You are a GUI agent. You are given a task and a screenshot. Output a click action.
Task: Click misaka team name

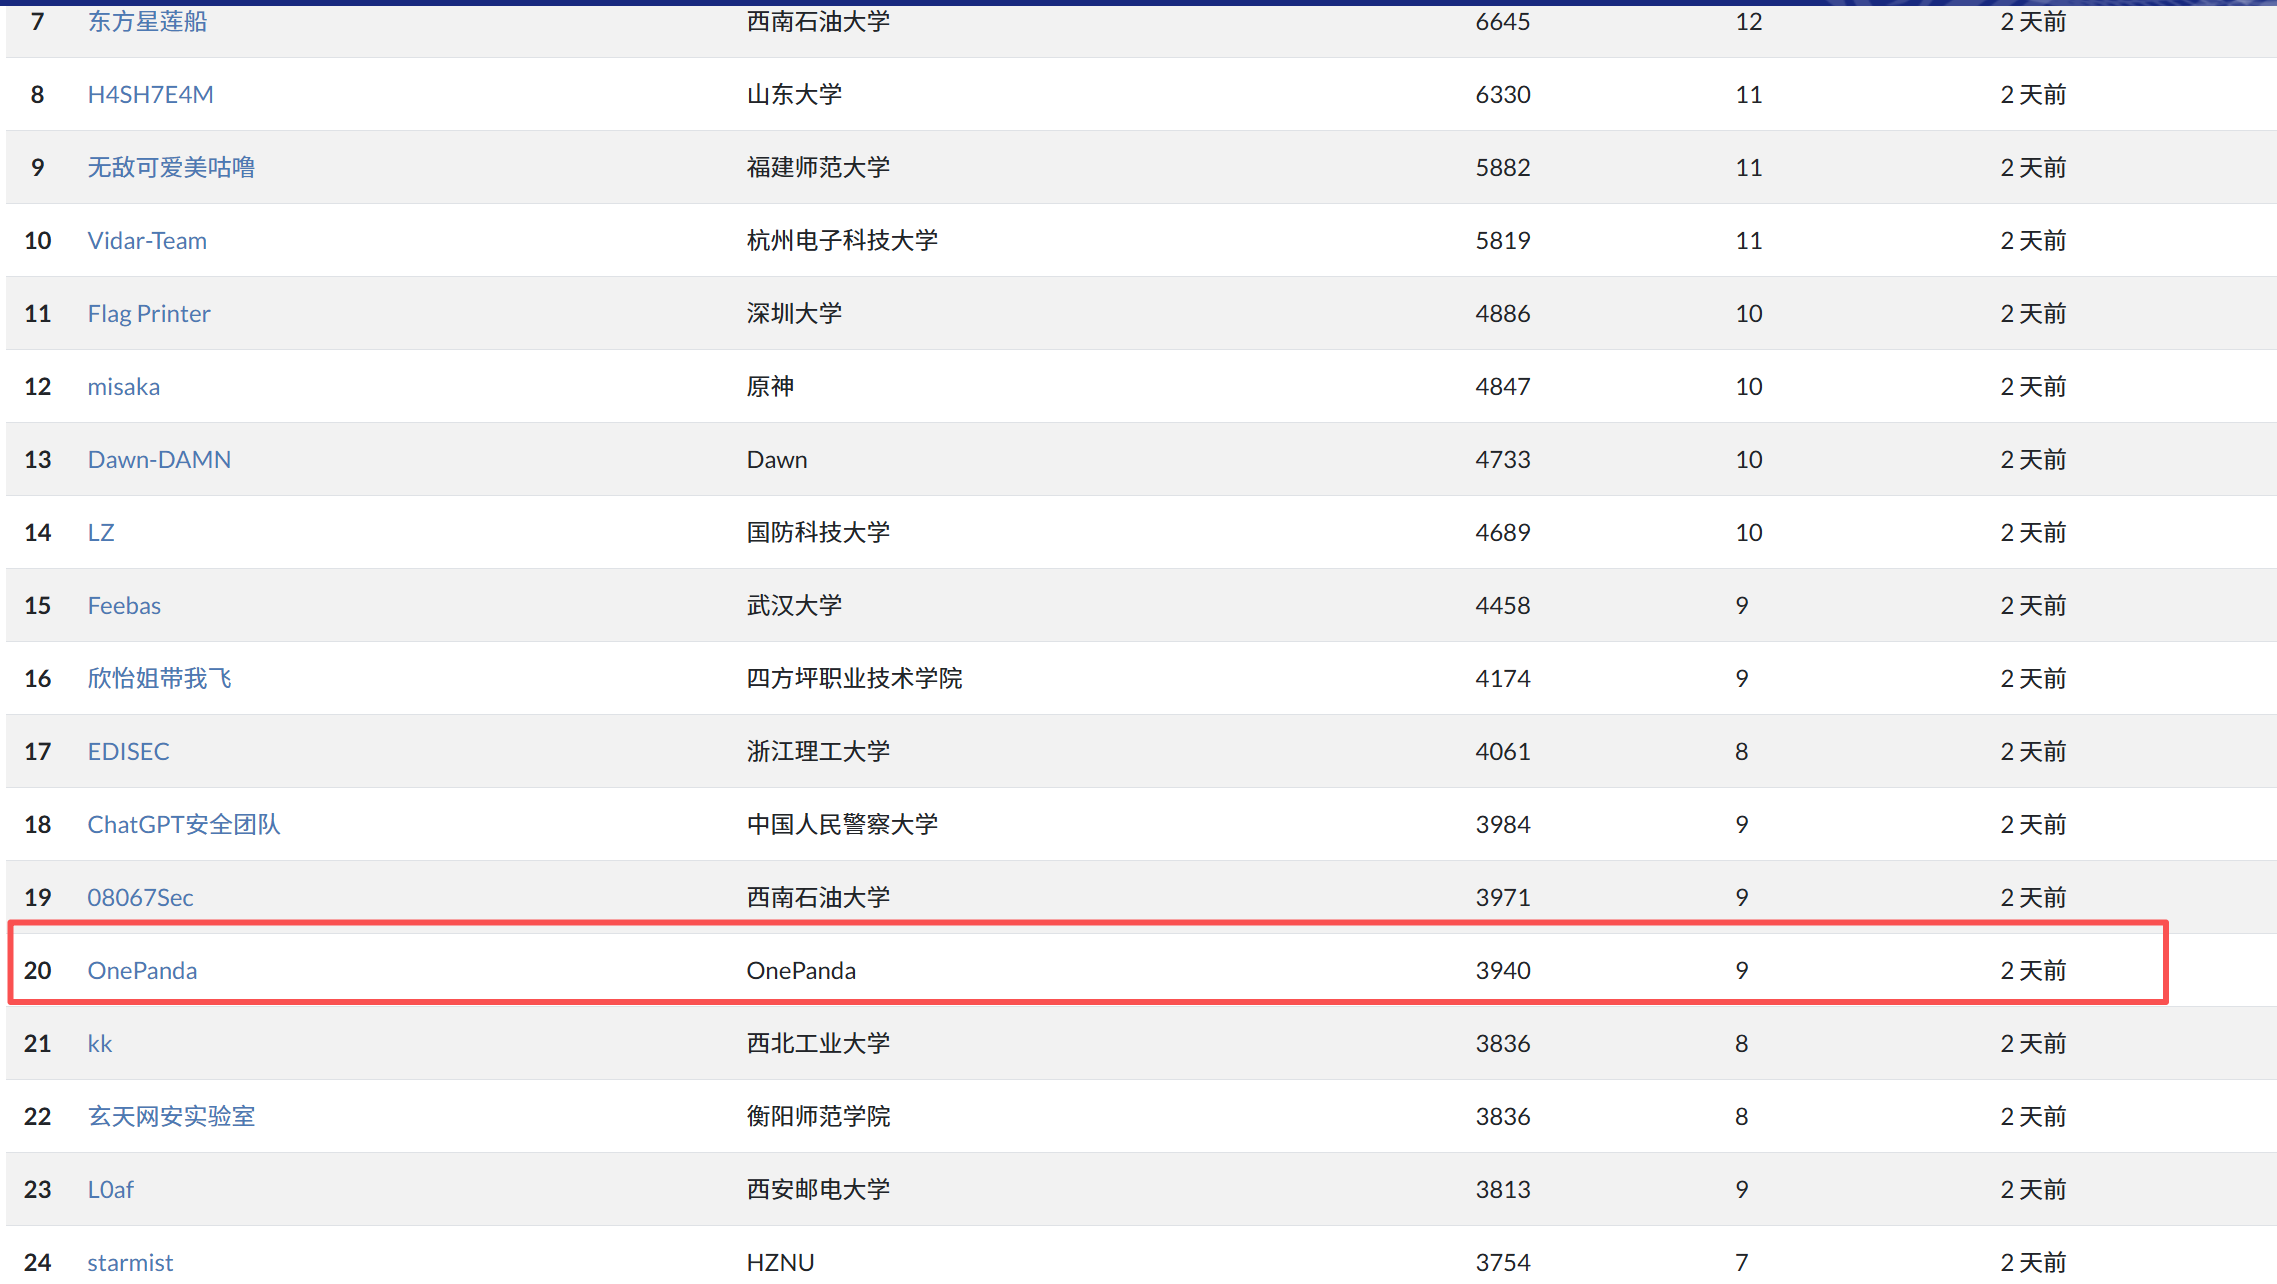point(123,387)
